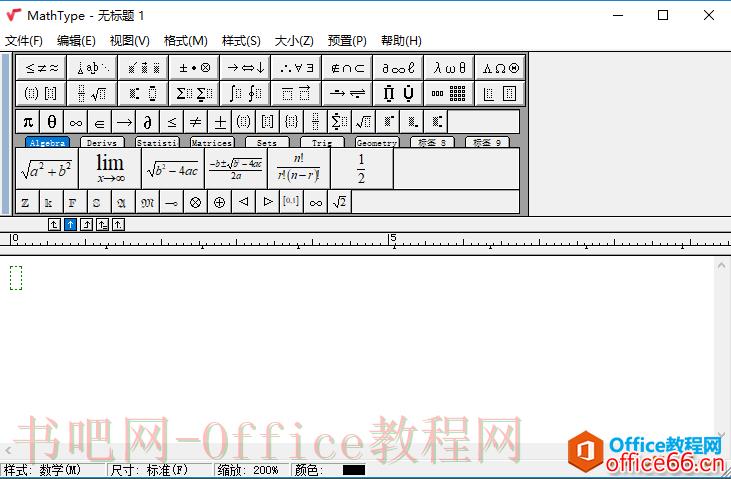Open the operator symbols palette (± • ⊗)

pos(194,68)
